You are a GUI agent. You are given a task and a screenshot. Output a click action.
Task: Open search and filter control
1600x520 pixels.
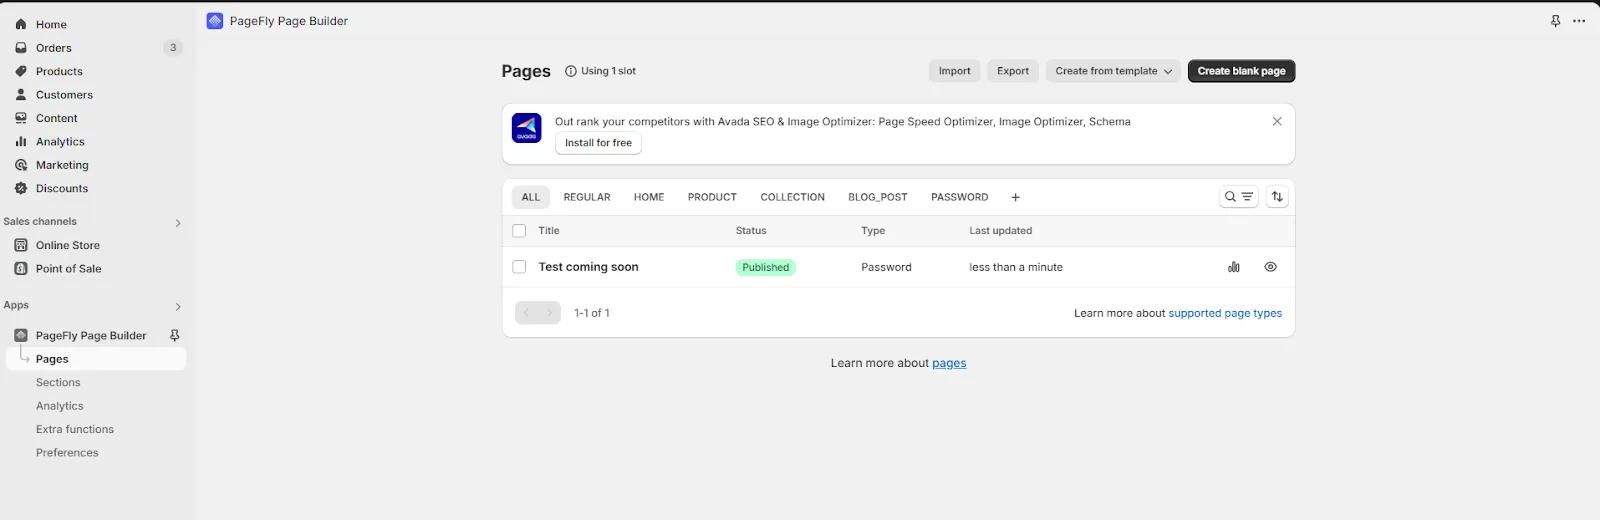(x=1239, y=197)
